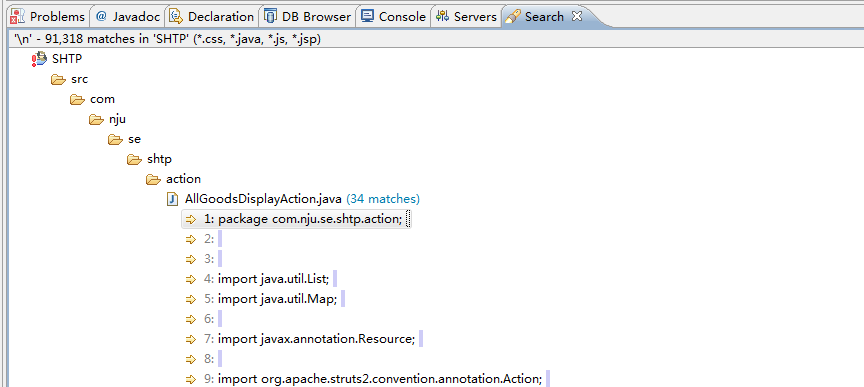Image resolution: width=864 pixels, height=387 pixels.
Task: Click the action folder icon
Action: [x=153, y=179]
